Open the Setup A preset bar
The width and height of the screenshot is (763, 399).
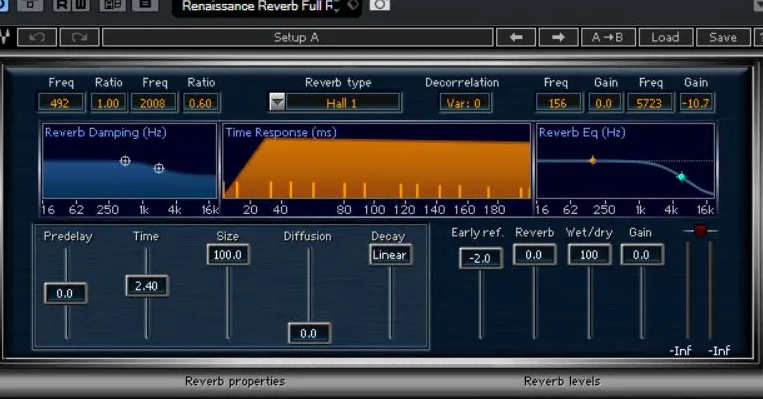coord(297,37)
